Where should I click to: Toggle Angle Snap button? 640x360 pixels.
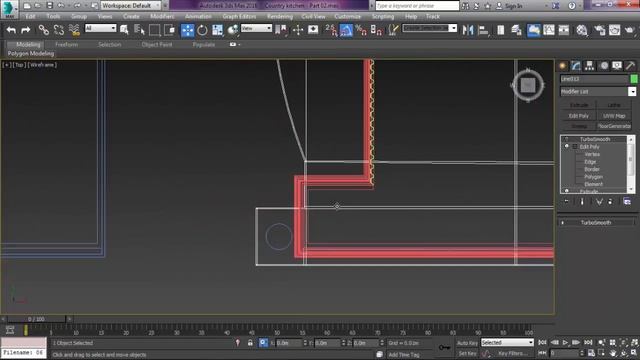[346, 30]
